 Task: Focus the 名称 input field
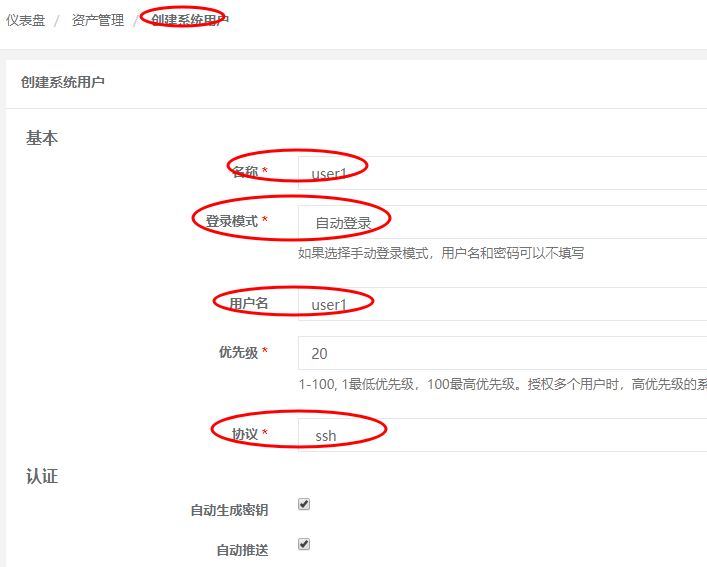[x=502, y=173]
